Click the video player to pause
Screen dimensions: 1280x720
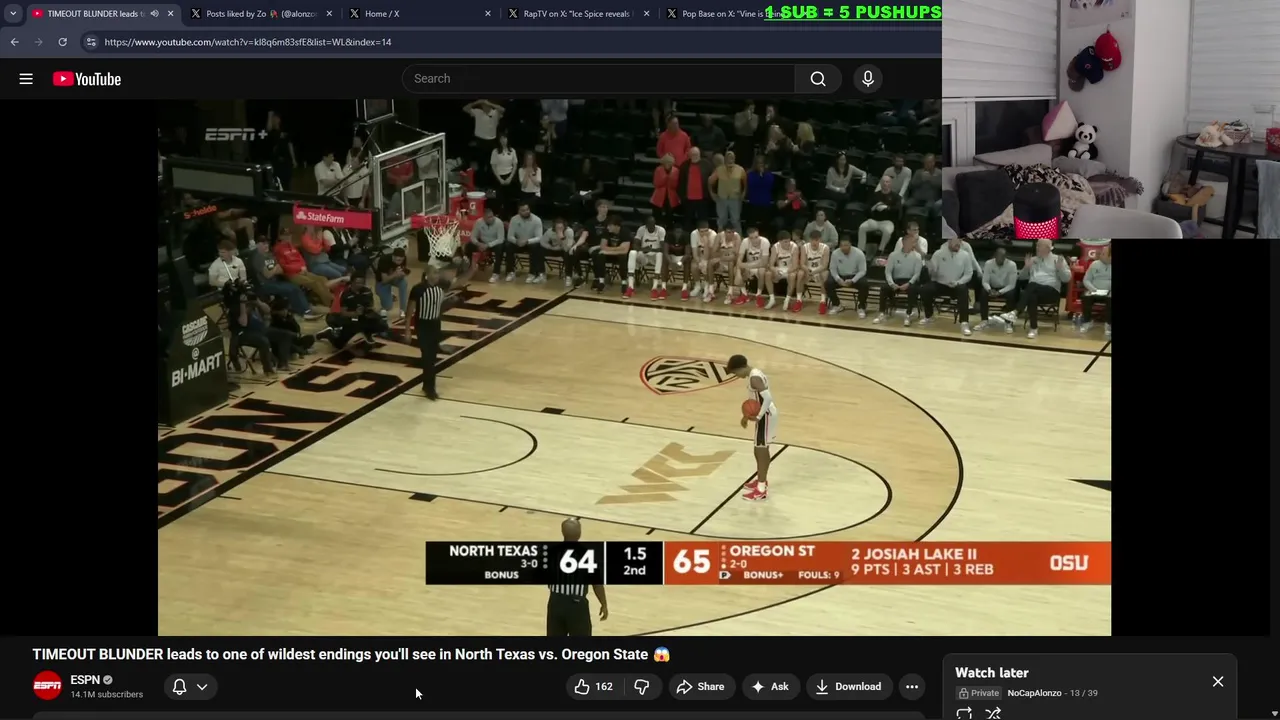pyautogui.click(x=634, y=367)
